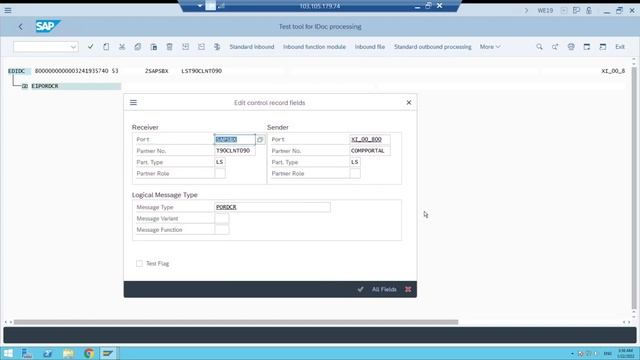This screenshot has width=640, height=360.
Task: Click the Copy toolbar icon
Action: pos(138,47)
